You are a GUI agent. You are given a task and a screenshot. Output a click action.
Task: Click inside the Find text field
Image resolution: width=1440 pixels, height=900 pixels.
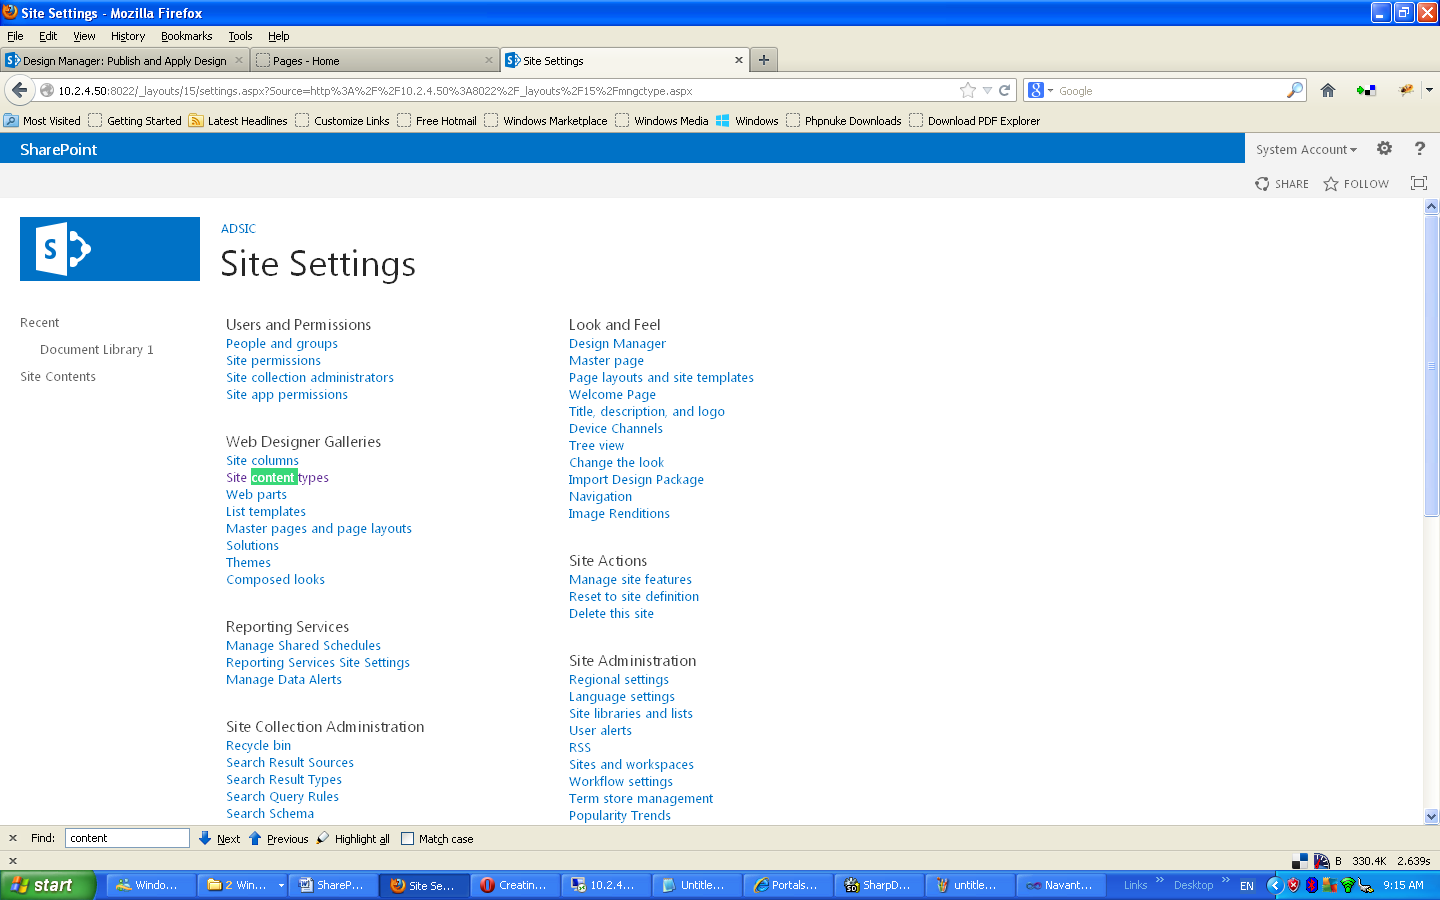point(126,838)
